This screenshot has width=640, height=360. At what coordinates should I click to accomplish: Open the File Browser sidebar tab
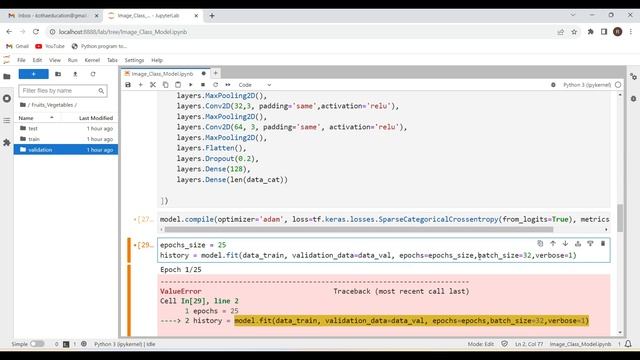tap(7, 76)
